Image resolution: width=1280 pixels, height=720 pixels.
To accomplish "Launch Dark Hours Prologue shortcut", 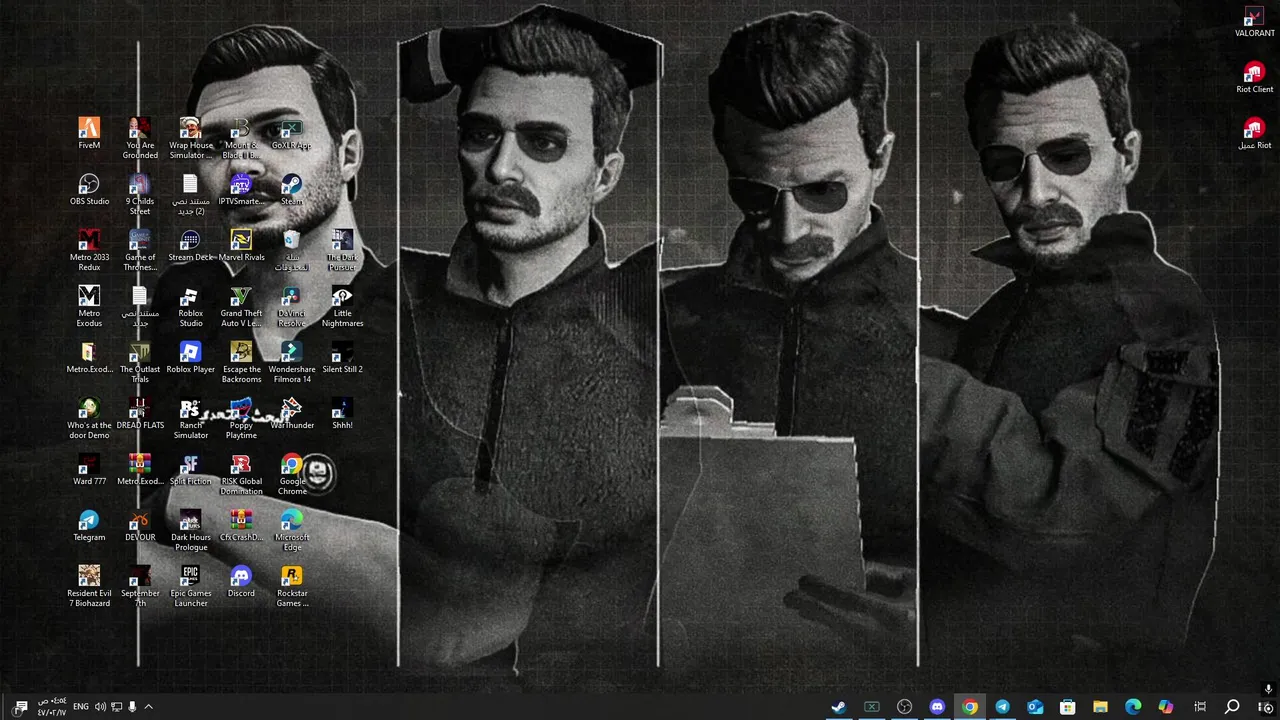I will click(191, 530).
